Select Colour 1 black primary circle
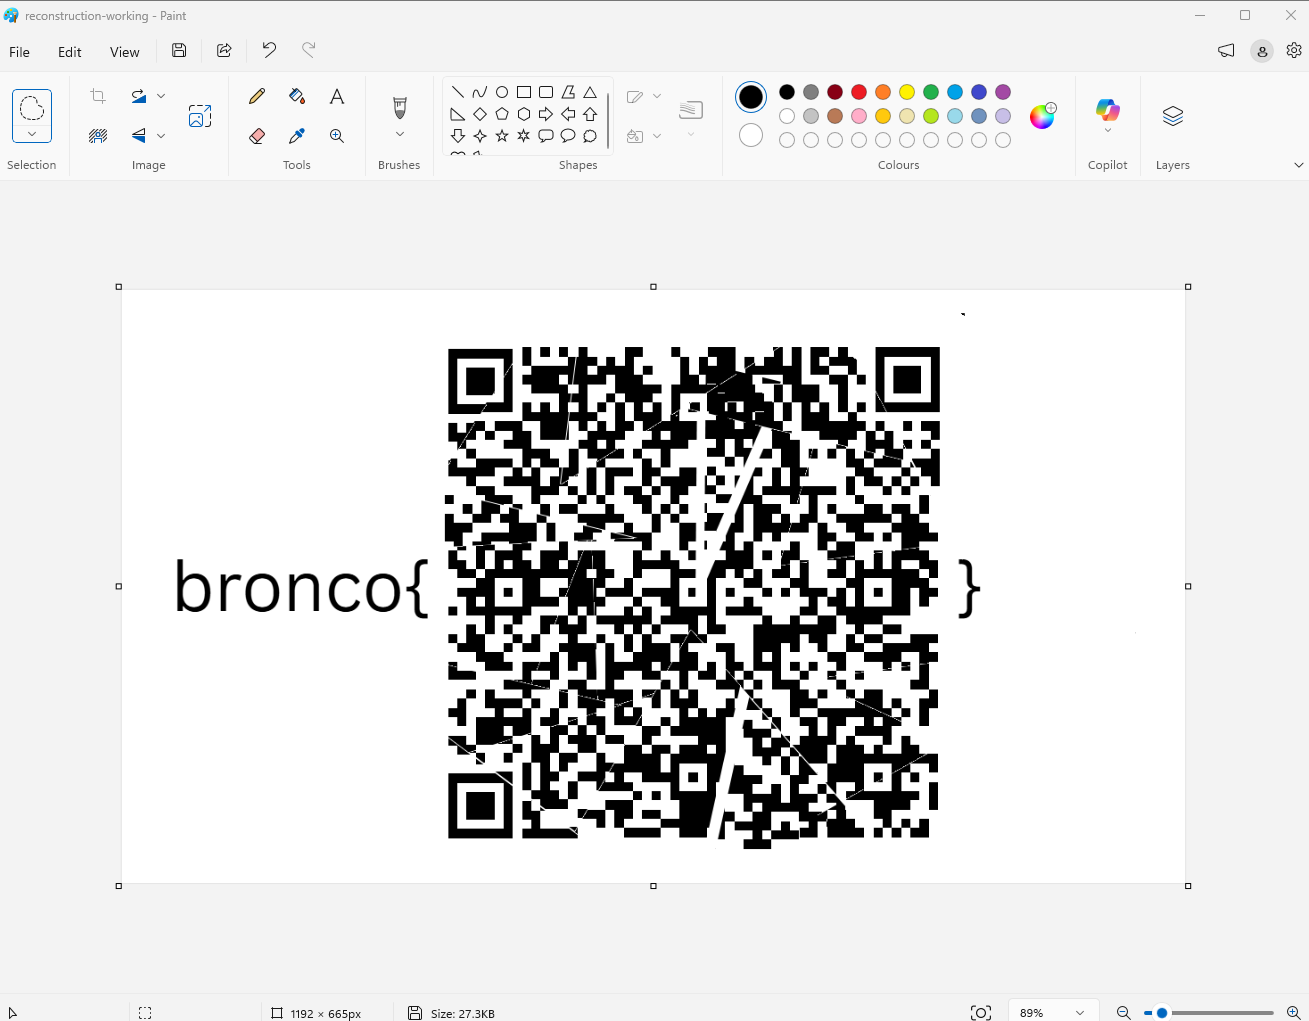 pos(751,97)
